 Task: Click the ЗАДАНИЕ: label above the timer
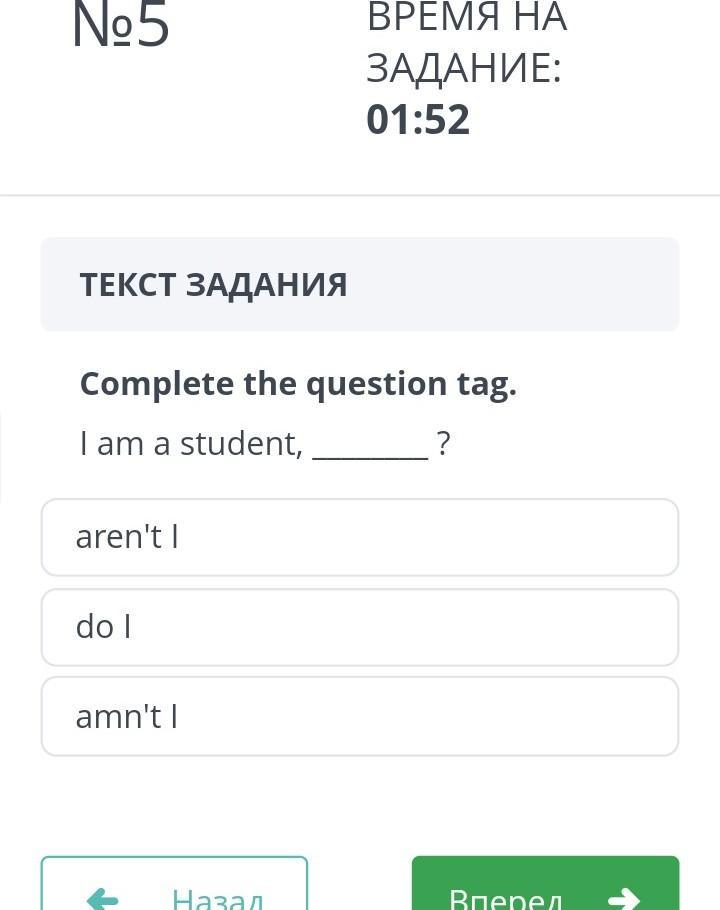pyautogui.click(x=463, y=68)
